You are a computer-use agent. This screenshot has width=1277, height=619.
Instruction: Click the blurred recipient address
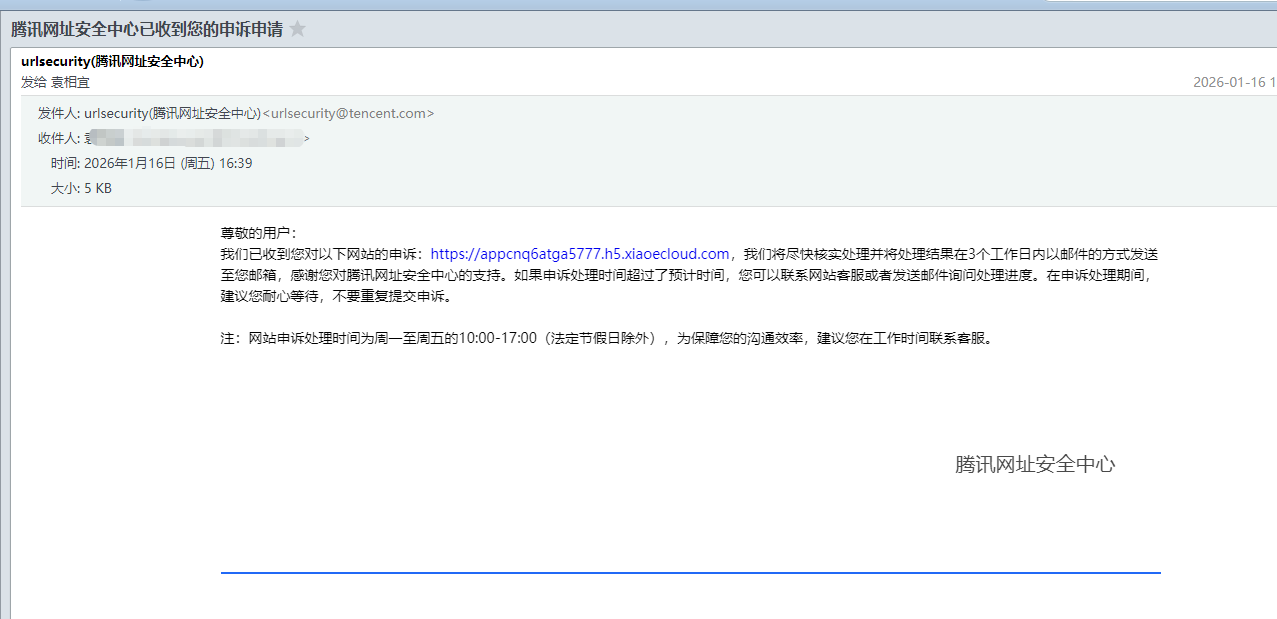[197, 138]
